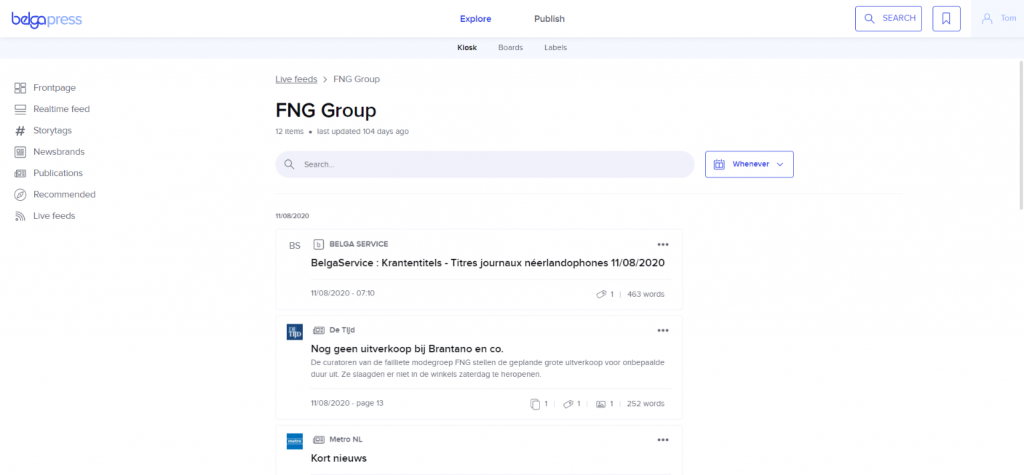This screenshot has height=475, width=1024.
Task: Focus the feed Search input field
Action: (485, 165)
